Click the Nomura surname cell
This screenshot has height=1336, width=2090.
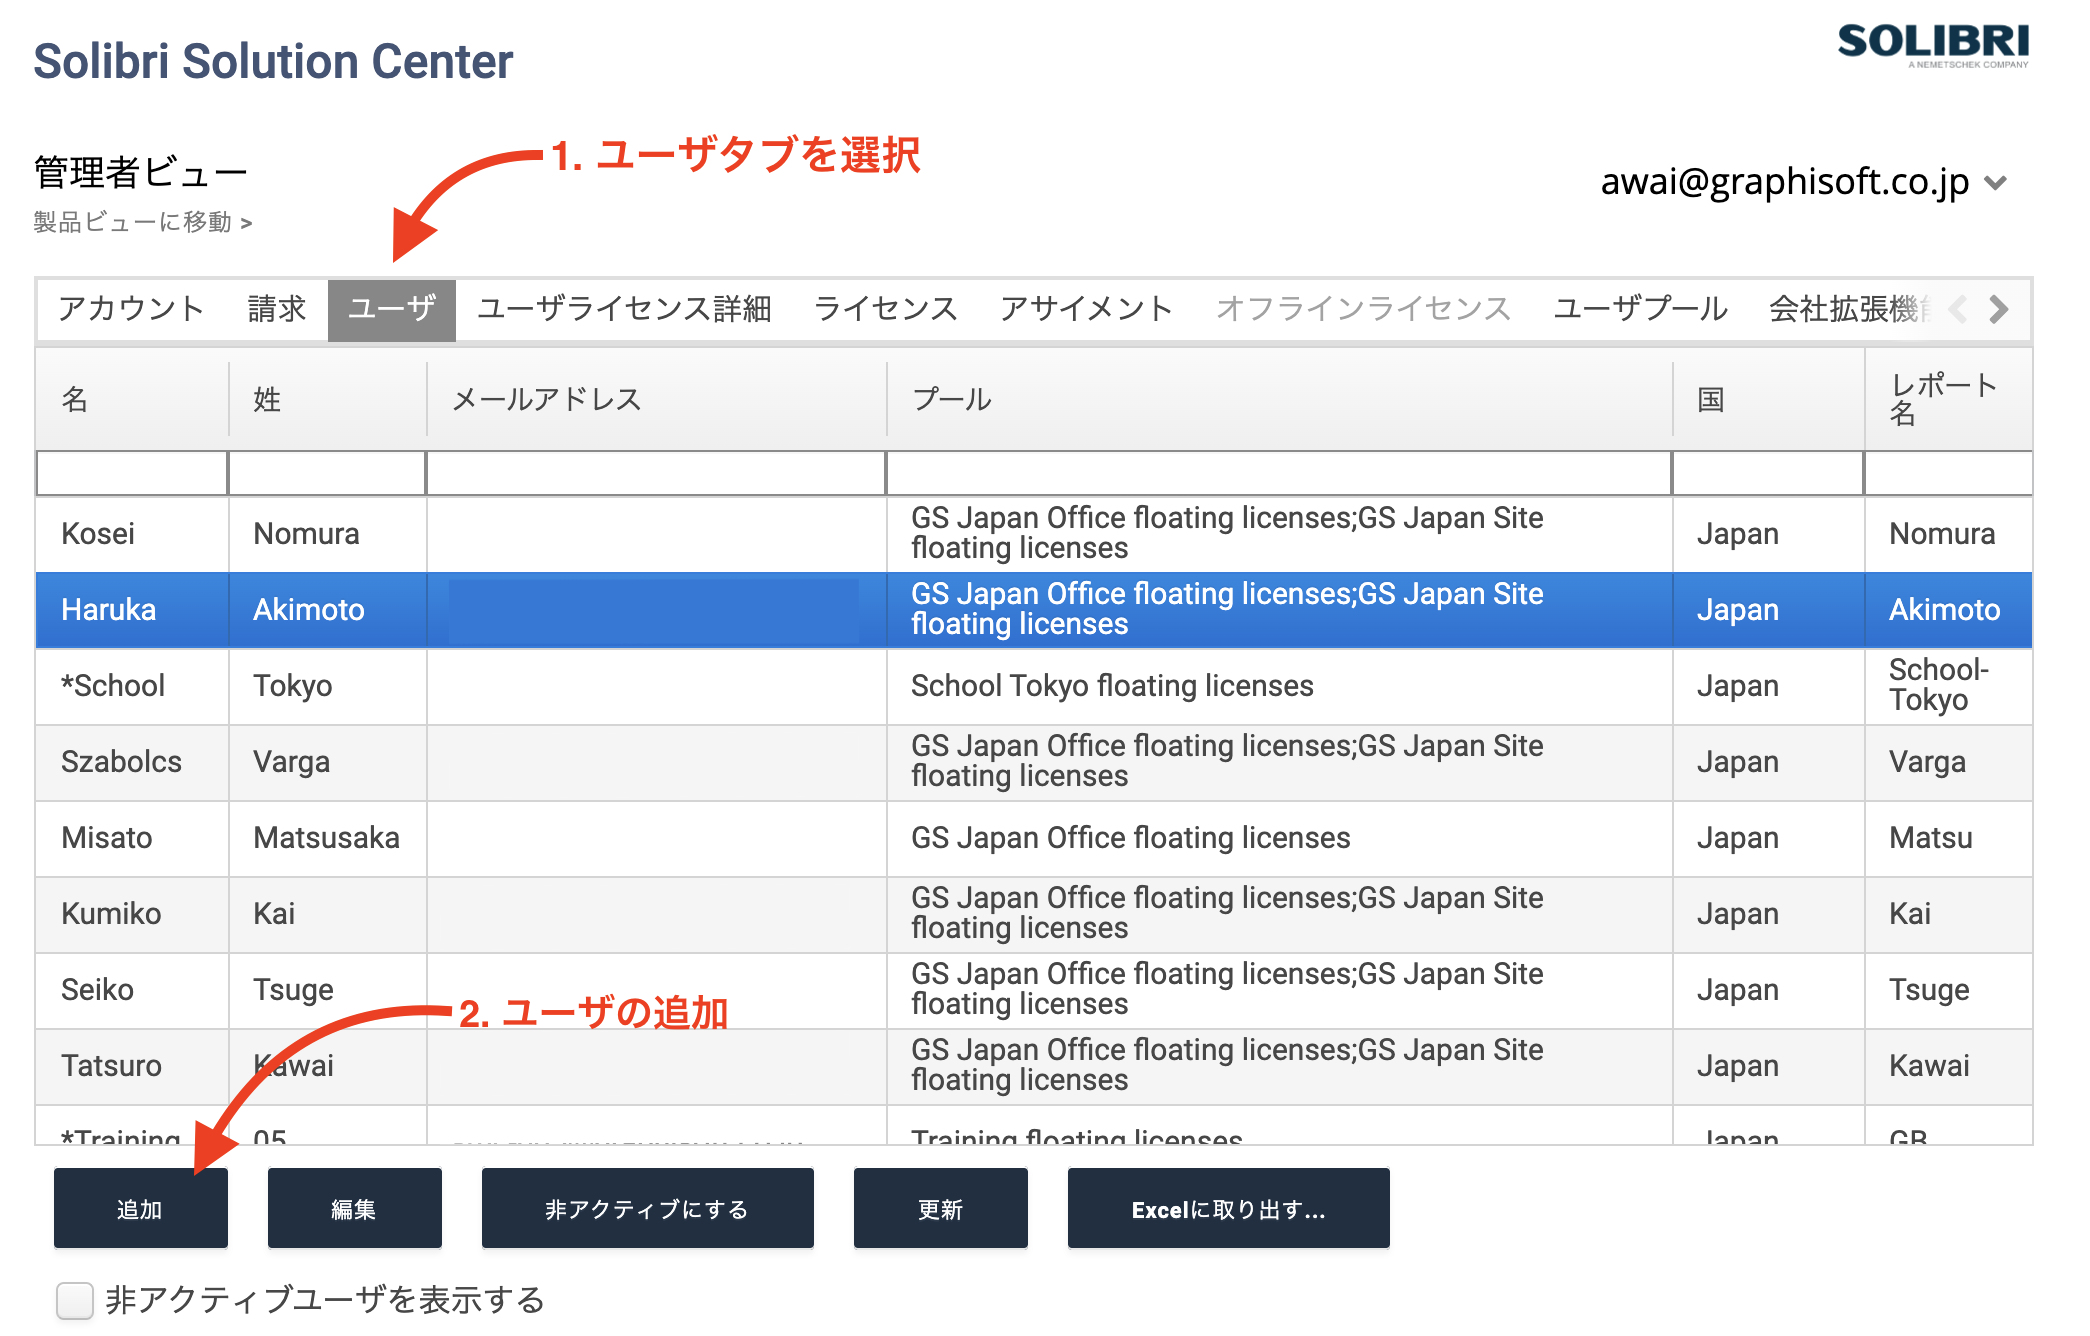pos(327,534)
